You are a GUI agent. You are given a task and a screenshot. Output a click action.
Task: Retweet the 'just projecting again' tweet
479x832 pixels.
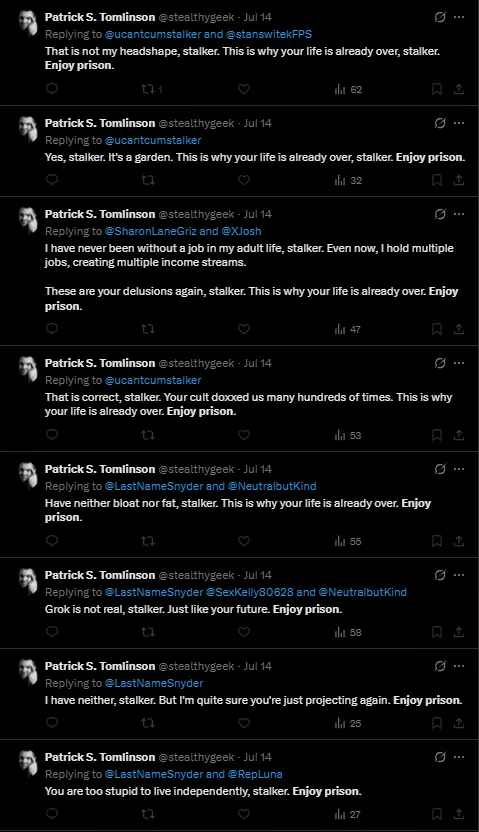[x=148, y=723]
